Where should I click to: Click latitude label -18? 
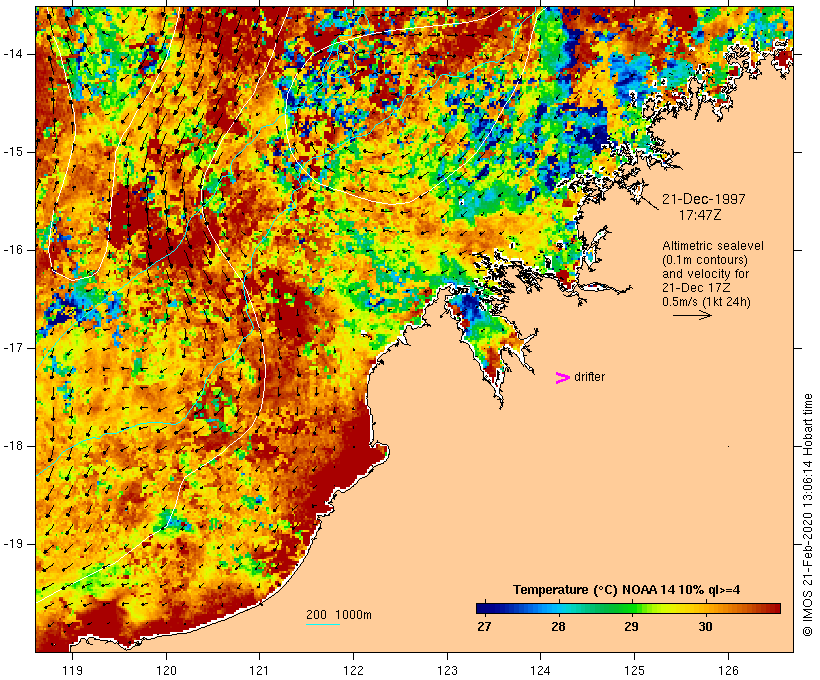(13, 446)
